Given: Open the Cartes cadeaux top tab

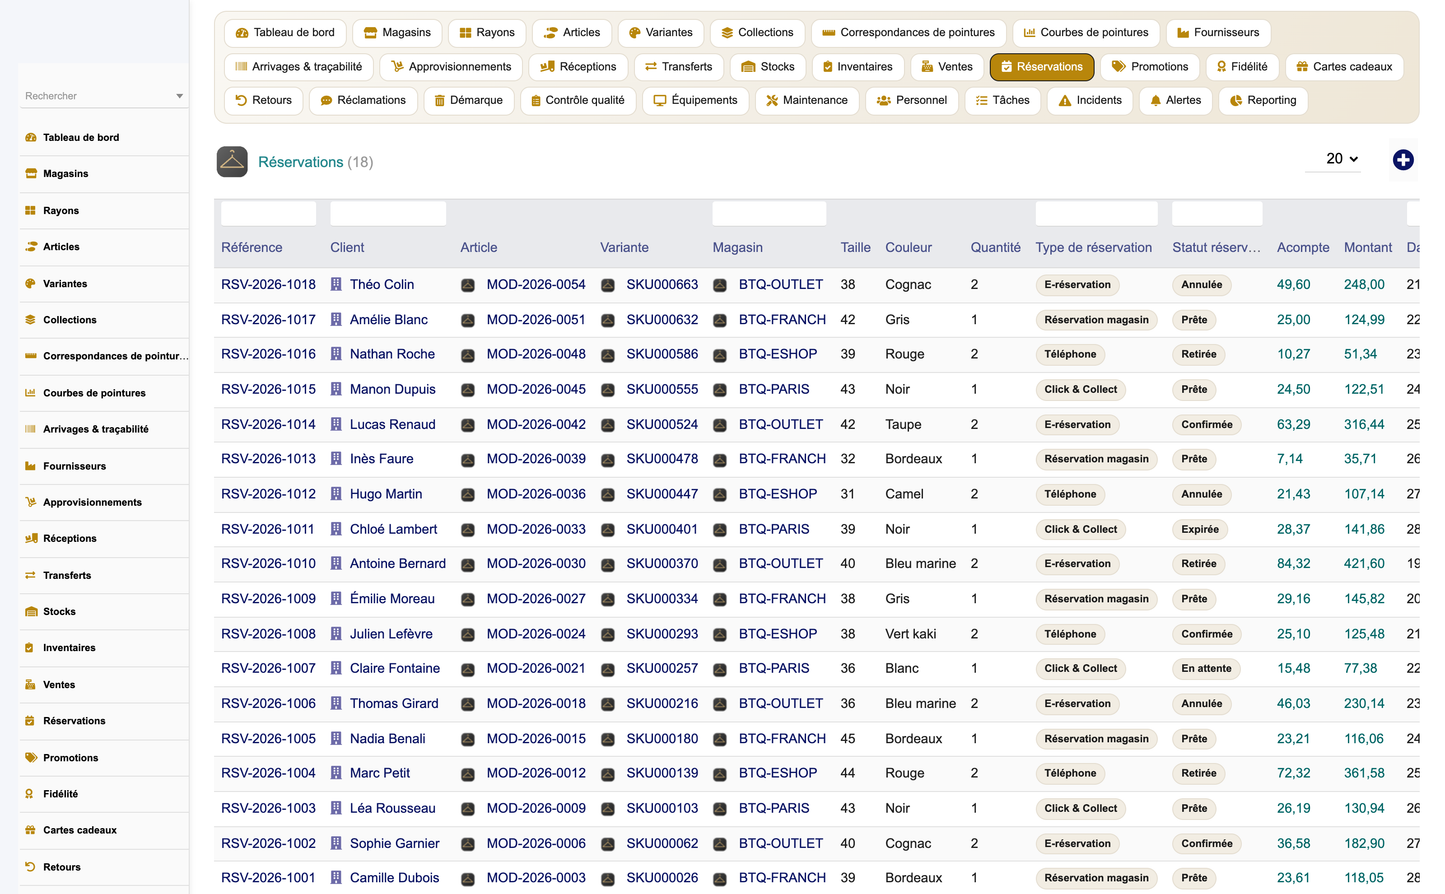Looking at the screenshot, I should [1344, 67].
